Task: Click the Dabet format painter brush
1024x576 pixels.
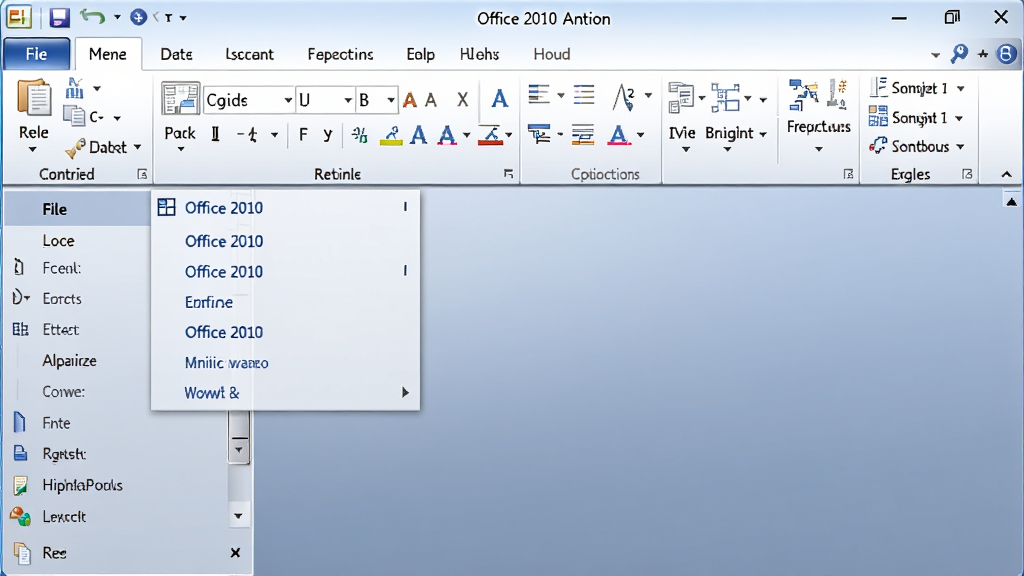Action: [75, 148]
